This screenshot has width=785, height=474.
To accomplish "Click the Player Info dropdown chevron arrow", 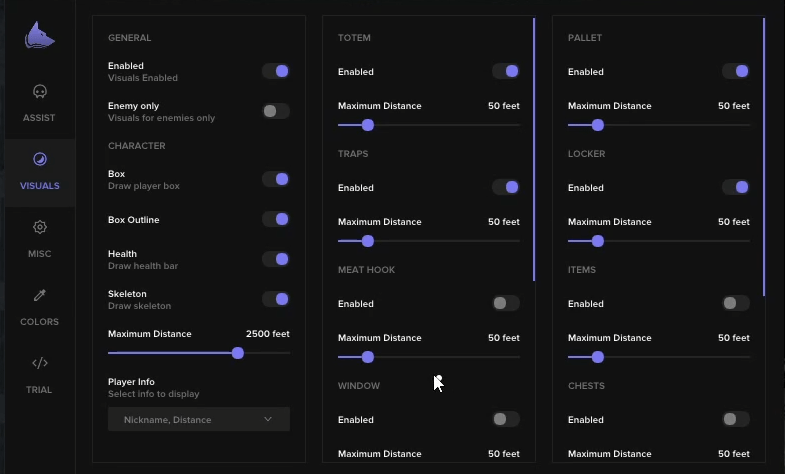I will (x=268, y=419).
